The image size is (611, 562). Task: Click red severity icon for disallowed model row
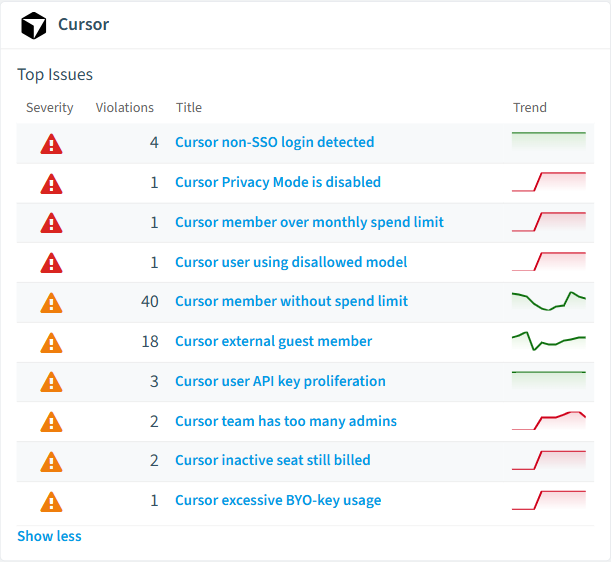51,263
